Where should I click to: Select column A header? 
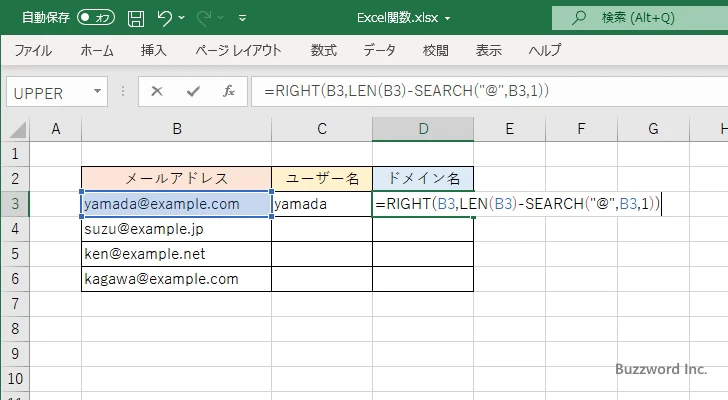click(56, 129)
